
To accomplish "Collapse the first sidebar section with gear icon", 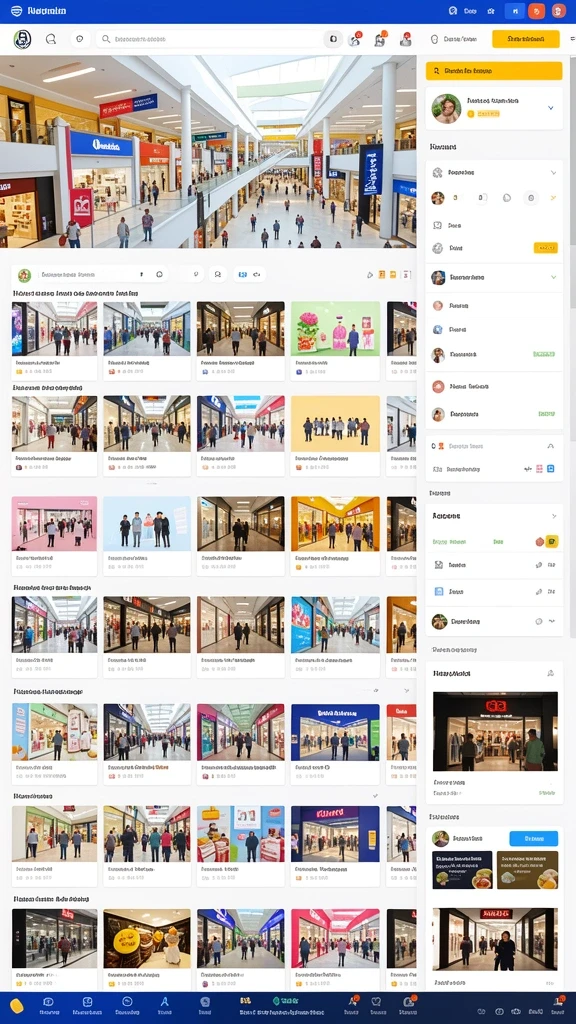I will pos(553,172).
